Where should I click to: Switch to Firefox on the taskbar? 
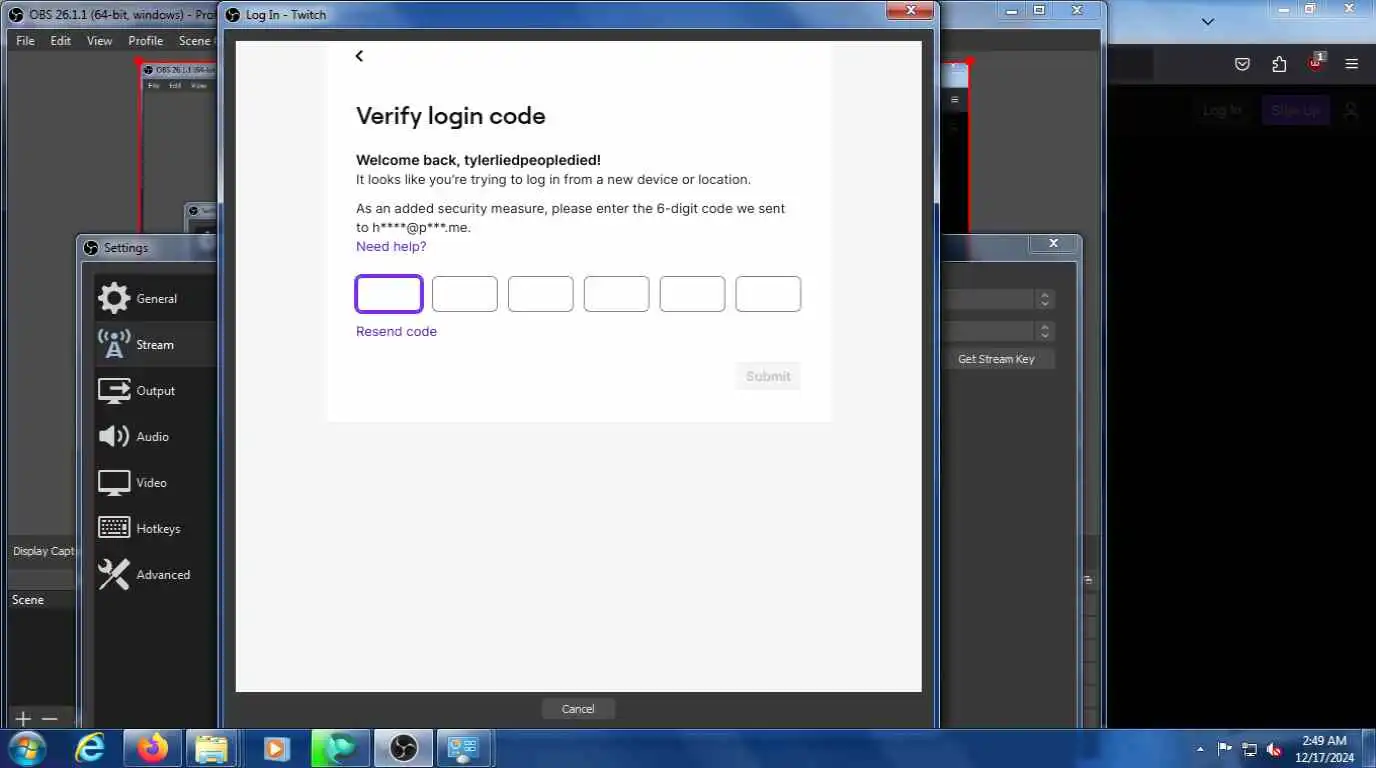pos(152,748)
